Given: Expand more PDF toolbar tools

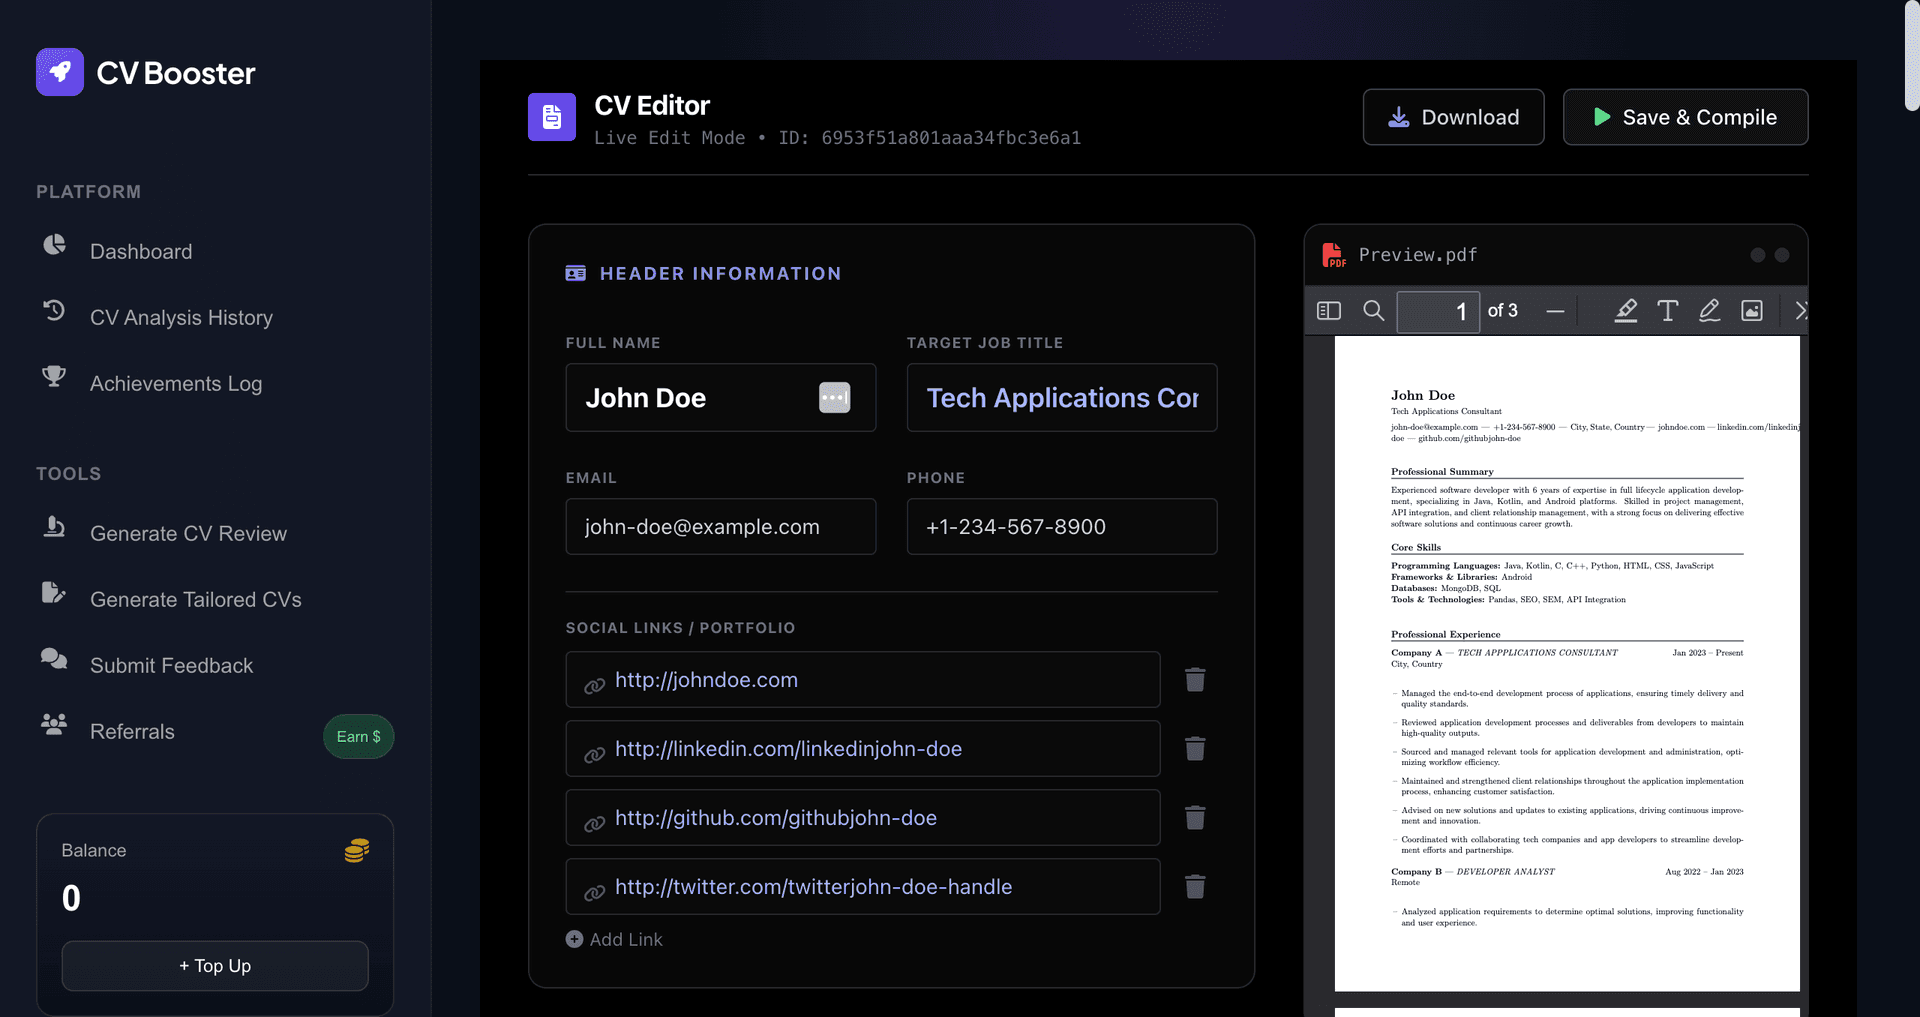Looking at the screenshot, I should click(x=1799, y=311).
